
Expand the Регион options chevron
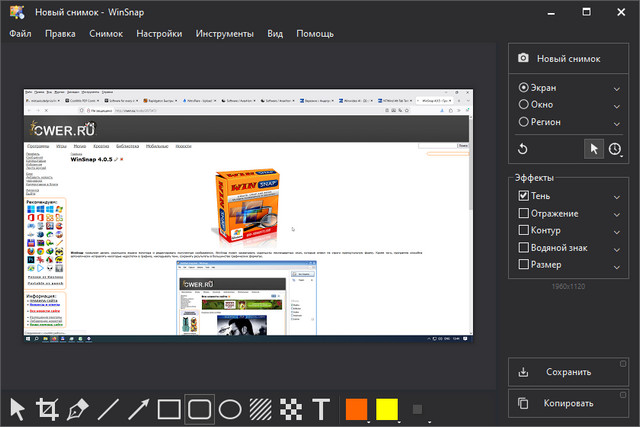click(x=617, y=124)
